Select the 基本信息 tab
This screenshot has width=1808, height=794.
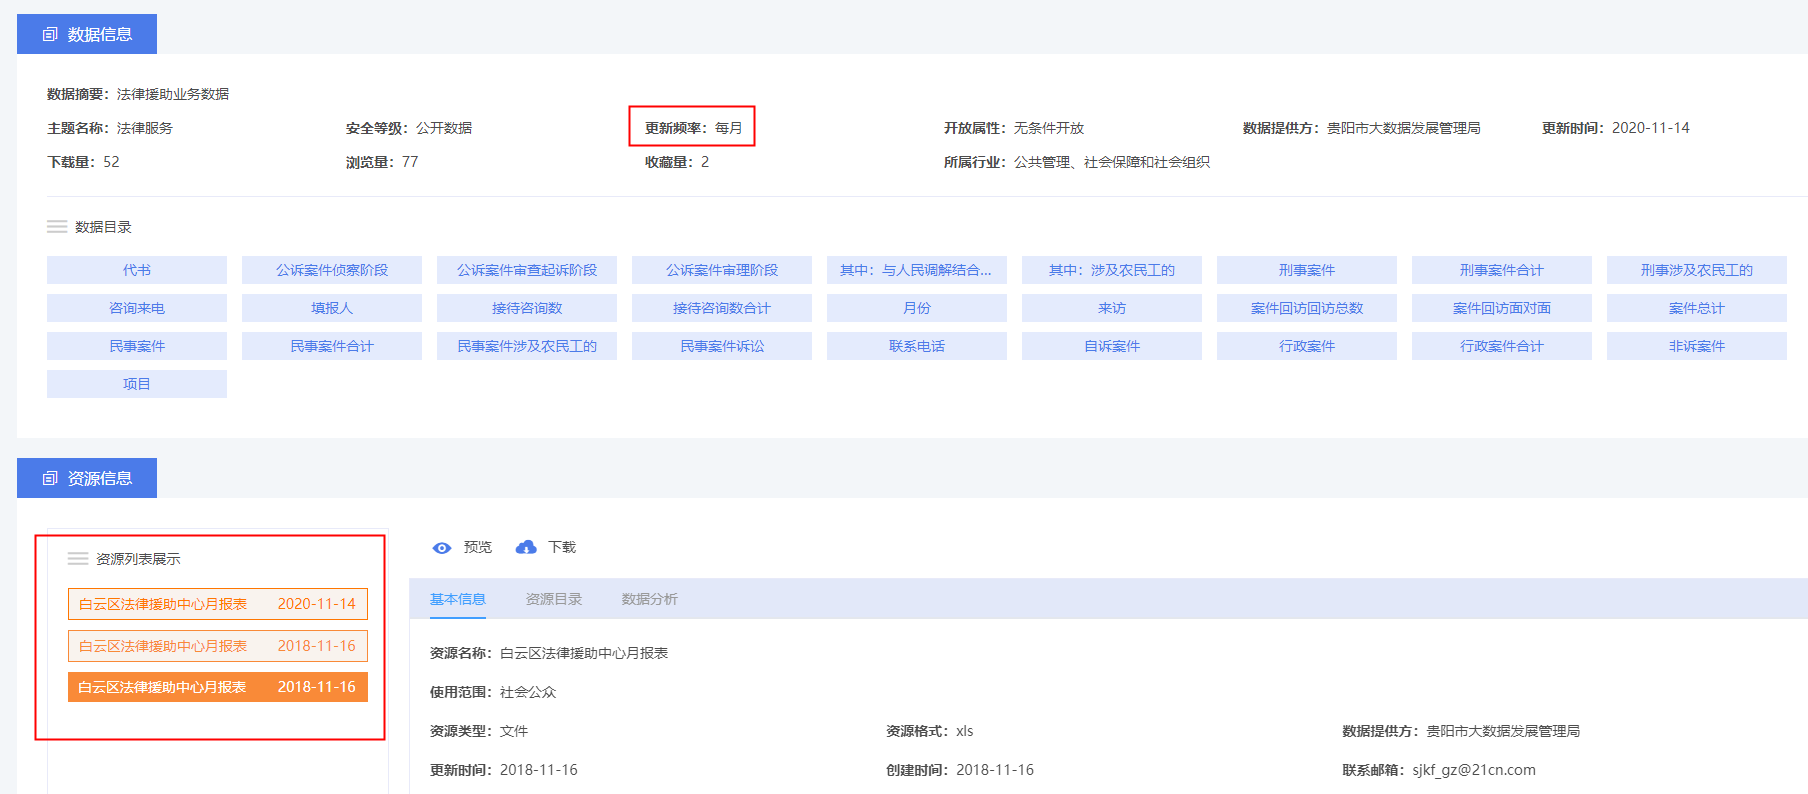[x=457, y=599]
